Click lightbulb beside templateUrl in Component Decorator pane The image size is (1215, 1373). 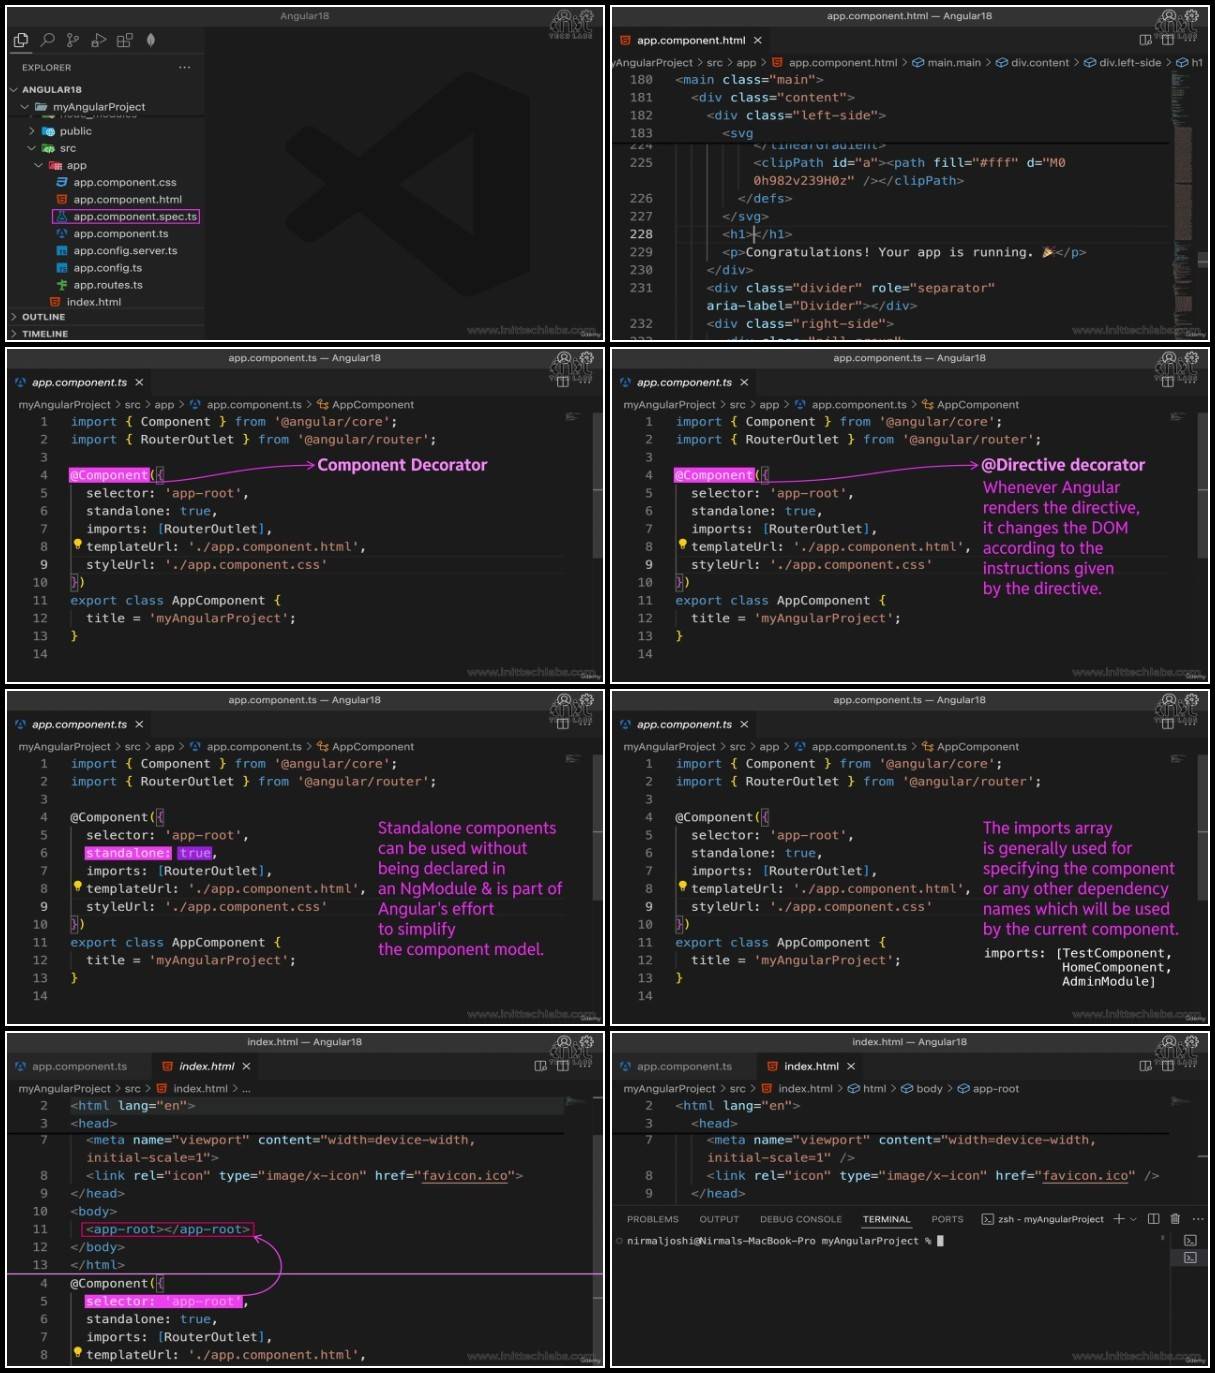click(77, 545)
